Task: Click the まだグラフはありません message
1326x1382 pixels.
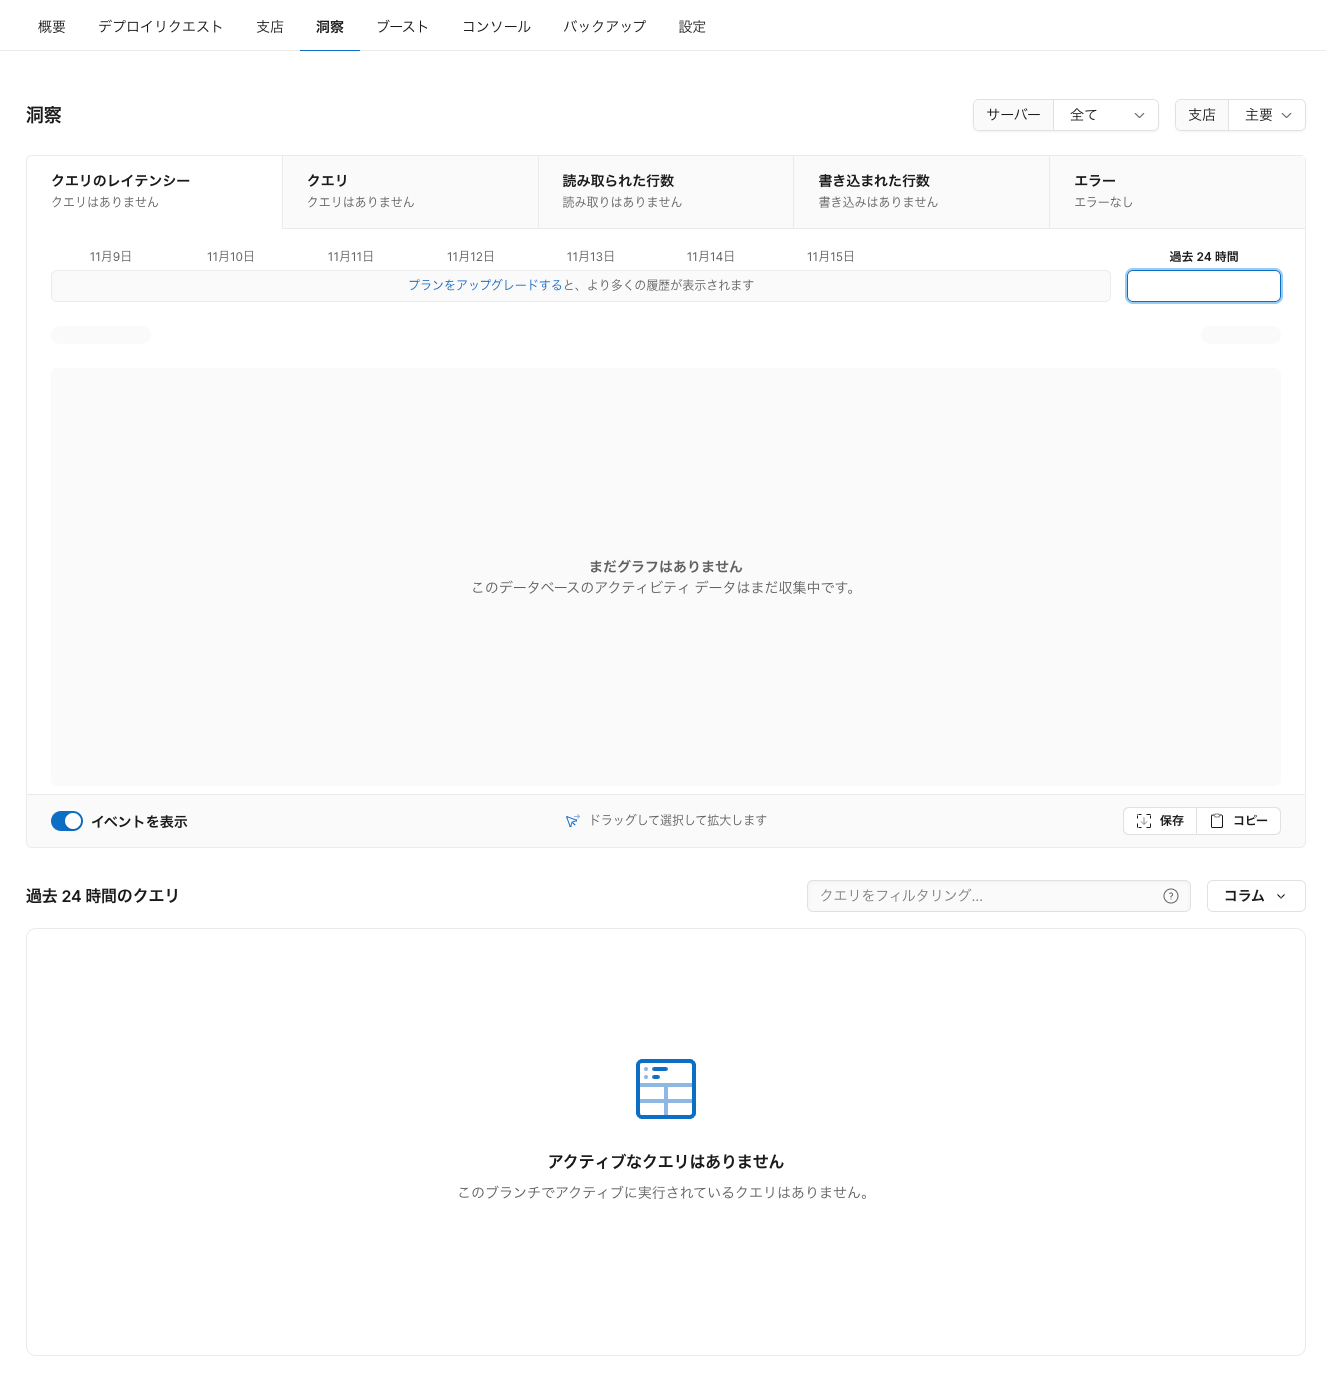Action: coord(666,566)
